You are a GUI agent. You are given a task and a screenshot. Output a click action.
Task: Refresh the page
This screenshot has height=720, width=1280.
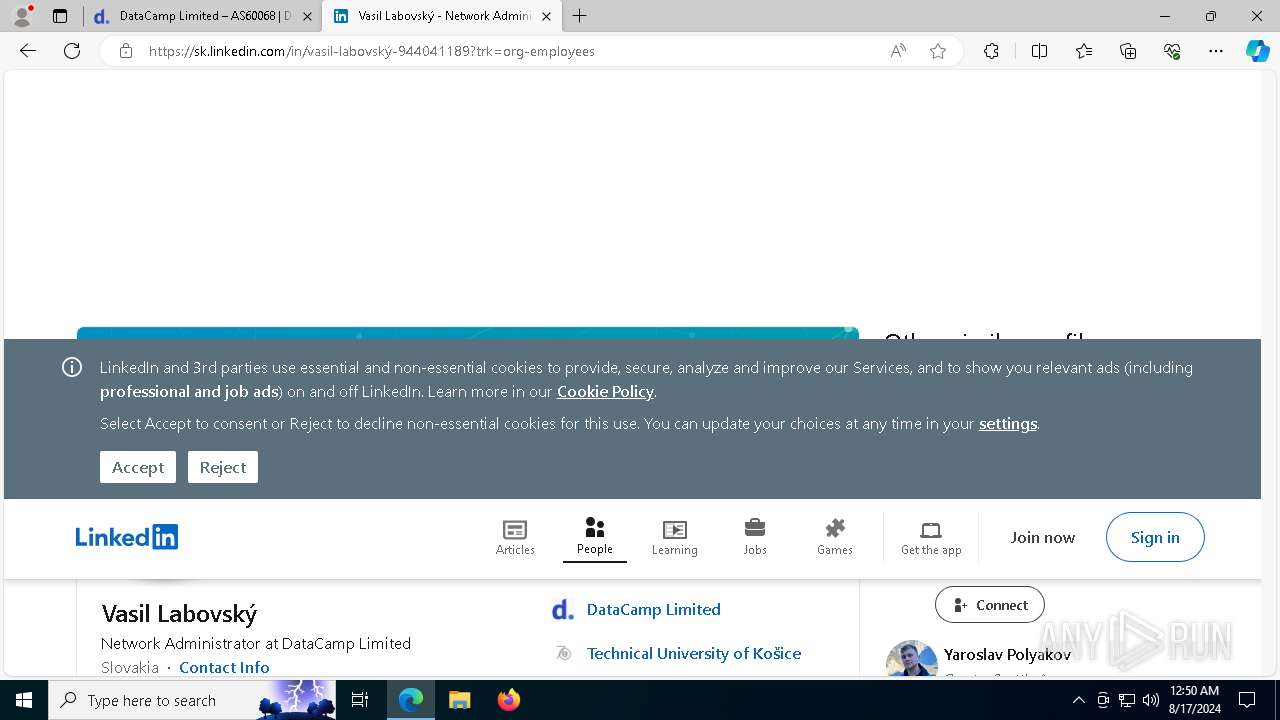tap(72, 51)
